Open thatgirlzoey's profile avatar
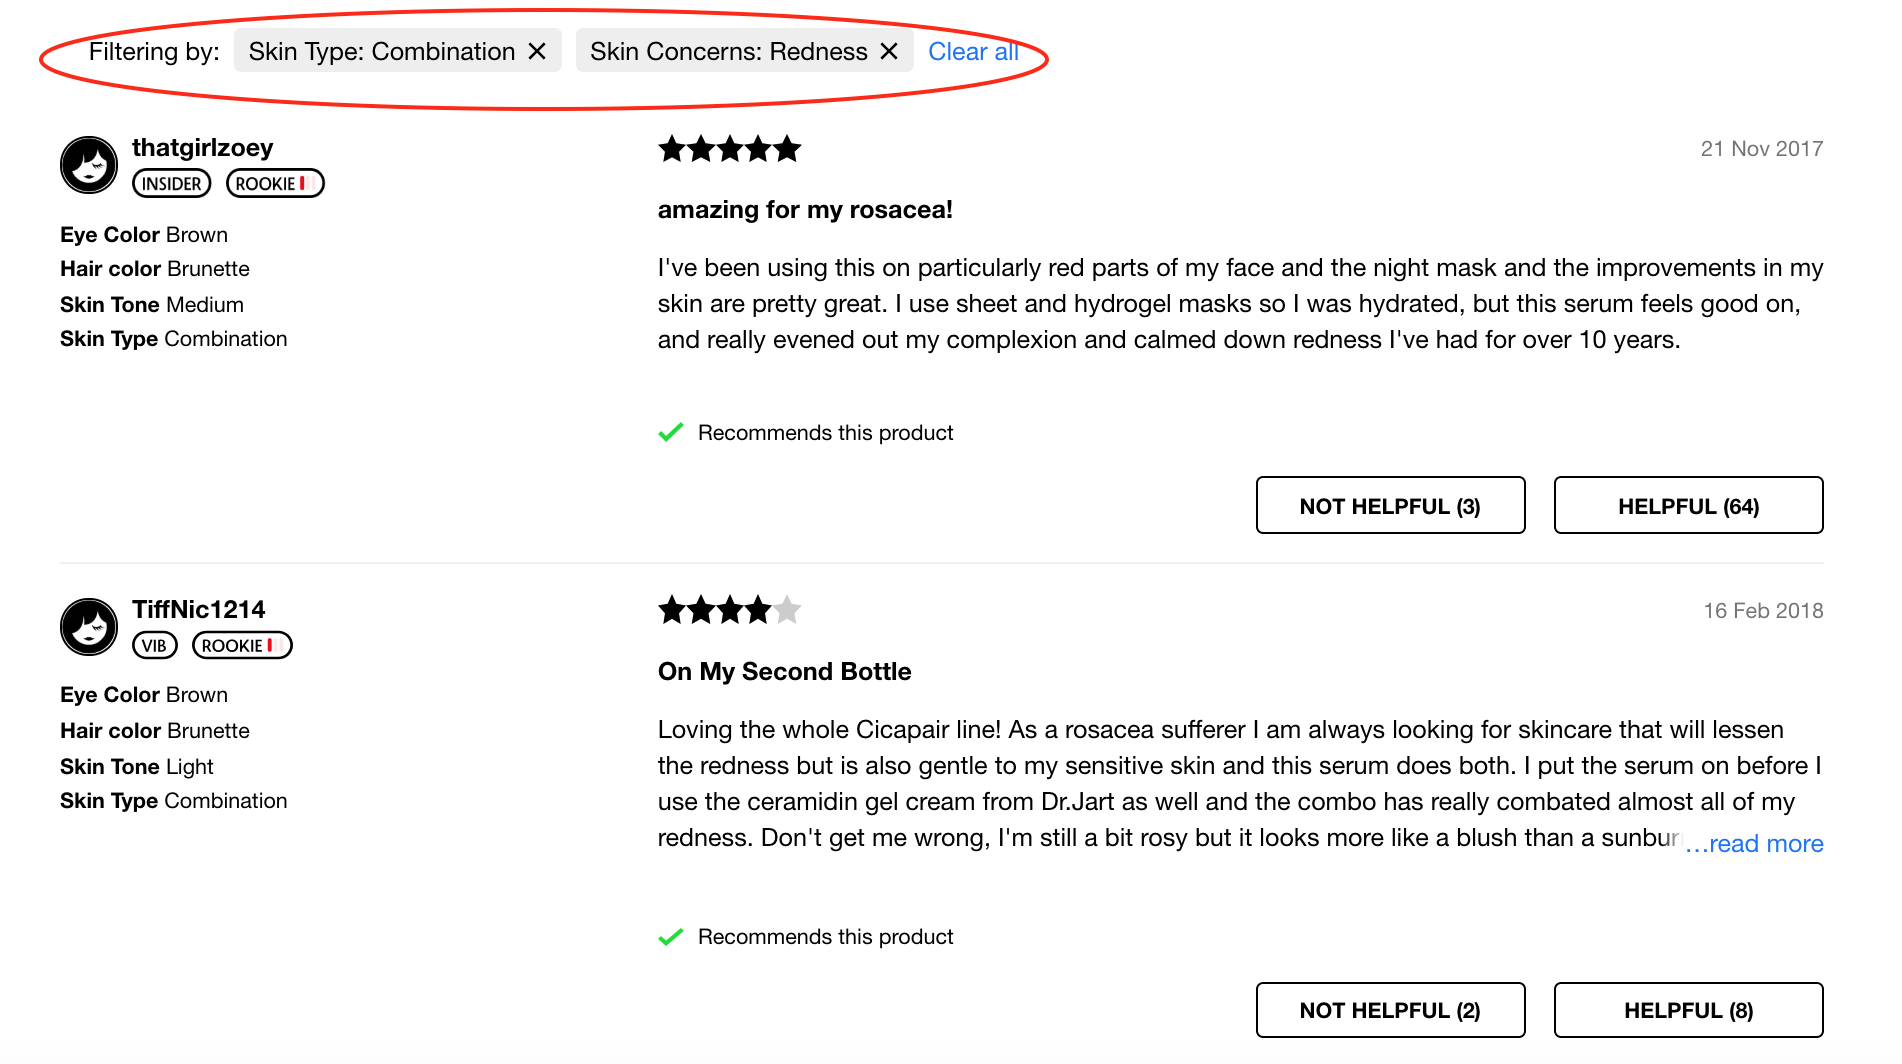 pos(89,165)
